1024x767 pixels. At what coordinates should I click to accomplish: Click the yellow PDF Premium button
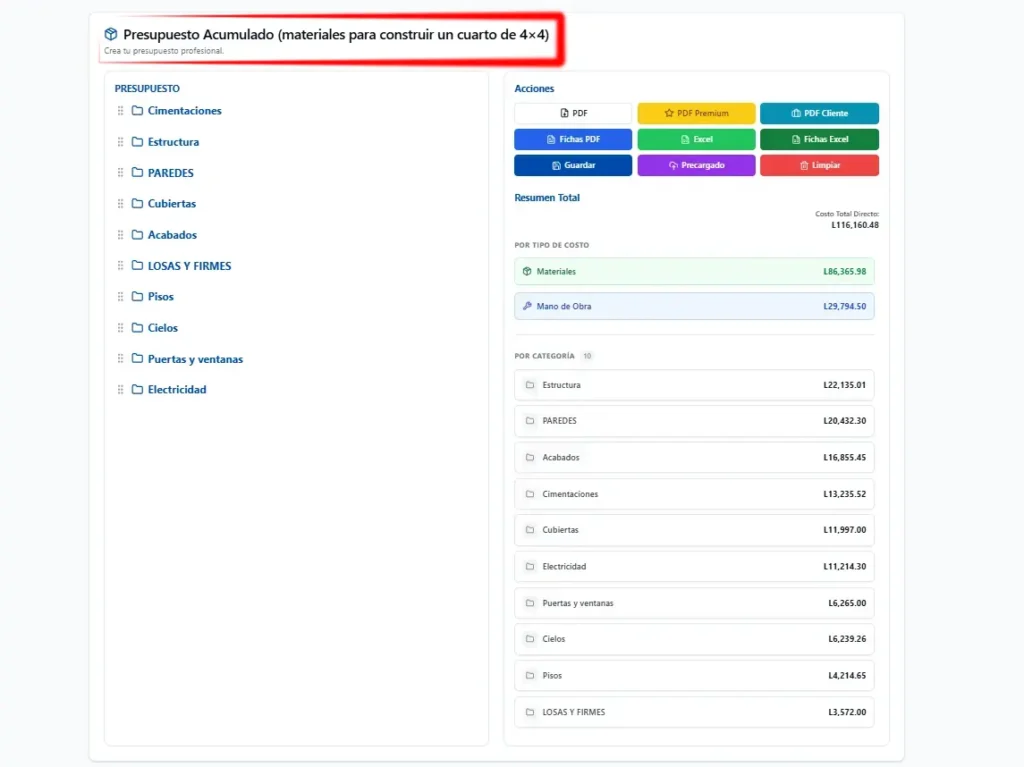coord(696,113)
